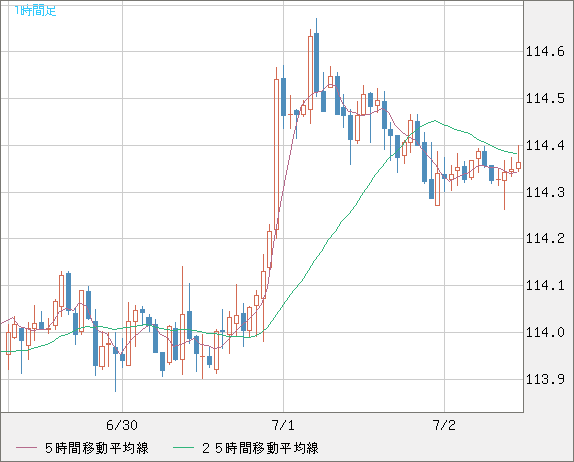Click the purple 5-hour average legend line

pos(26,448)
